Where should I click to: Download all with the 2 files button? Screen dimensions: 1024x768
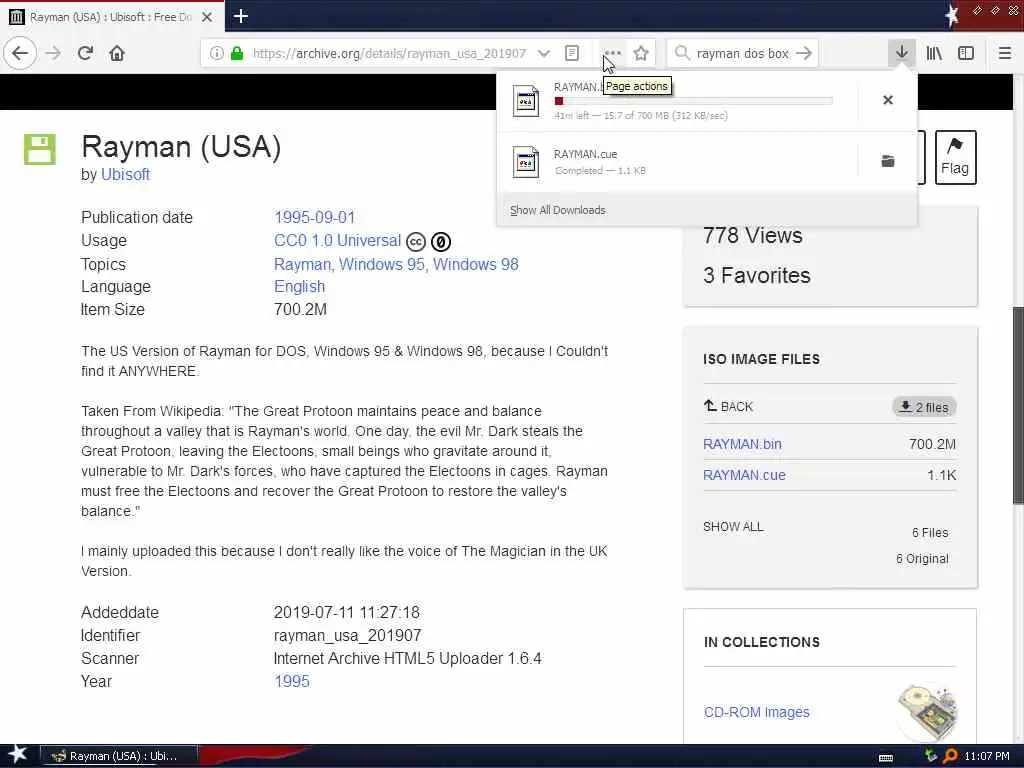[924, 407]
